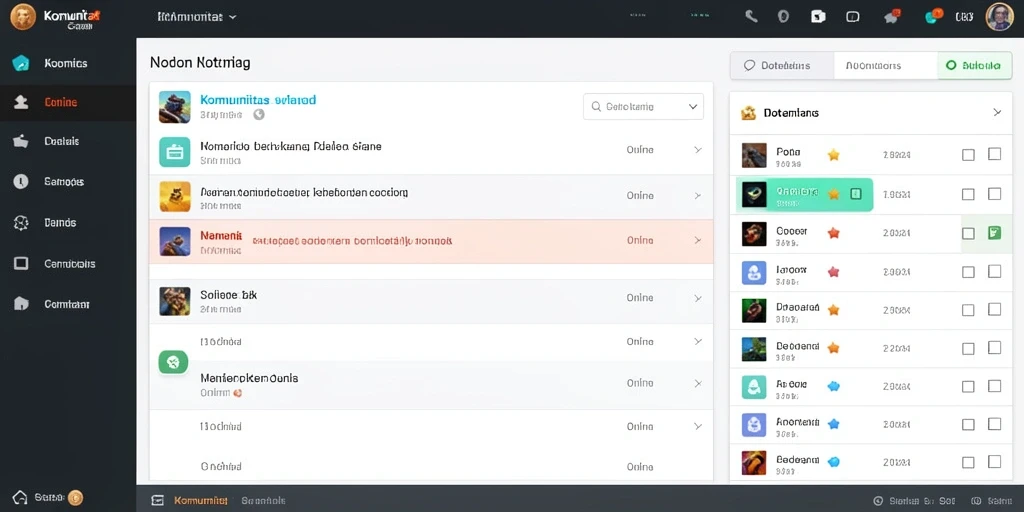Click the phone icon in top bar

coord(751,16)
